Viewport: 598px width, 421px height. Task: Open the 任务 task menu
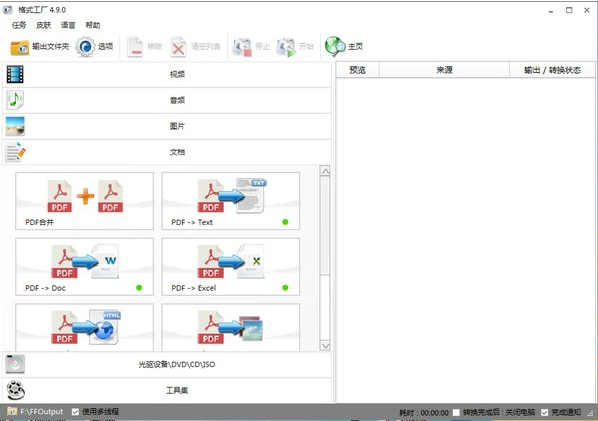[19, 25]
